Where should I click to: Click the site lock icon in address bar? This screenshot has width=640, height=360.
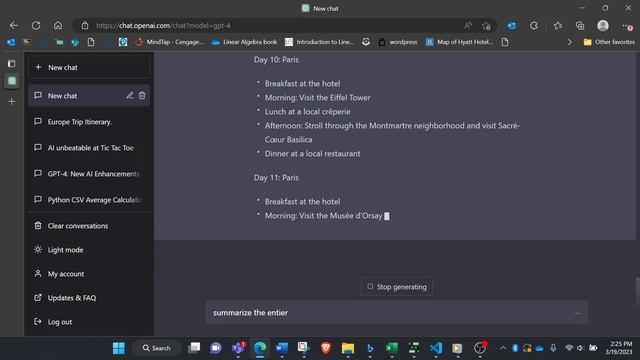pyautogui.click(x=85, y=25)
